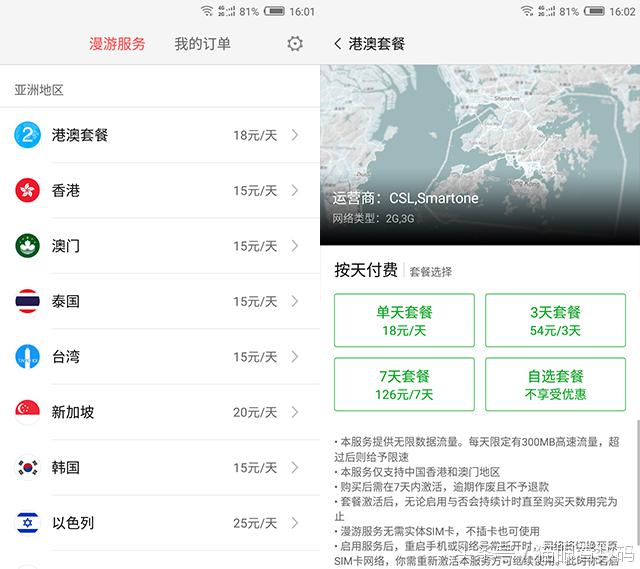Open the chevron on the 澳门 row

(x=295, y=246)
